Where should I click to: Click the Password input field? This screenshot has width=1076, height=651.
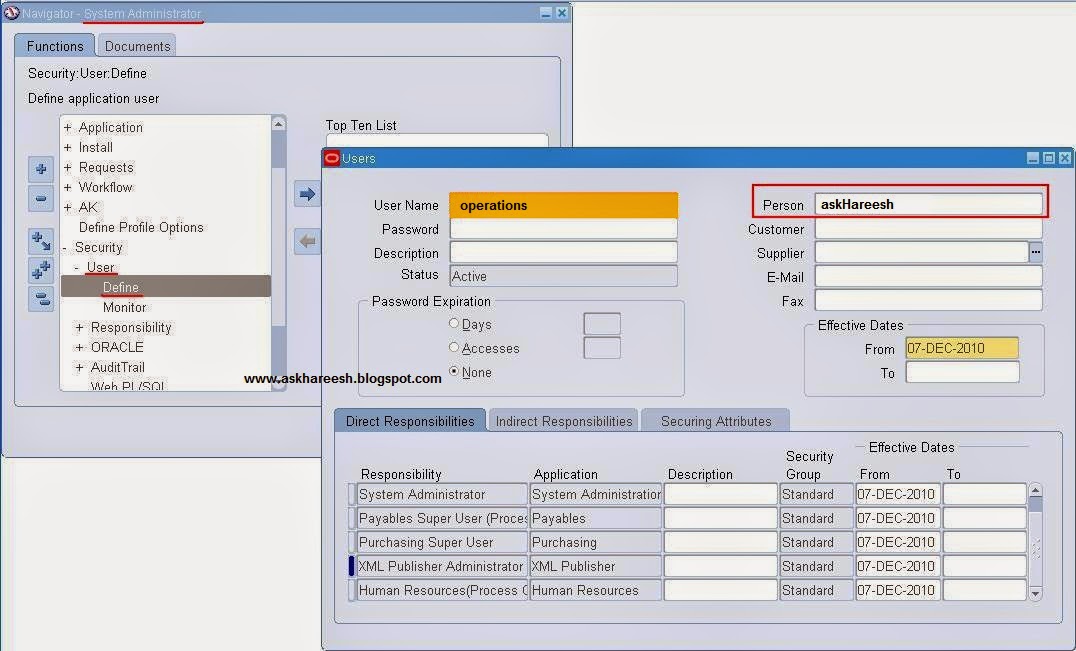(563, 229)
